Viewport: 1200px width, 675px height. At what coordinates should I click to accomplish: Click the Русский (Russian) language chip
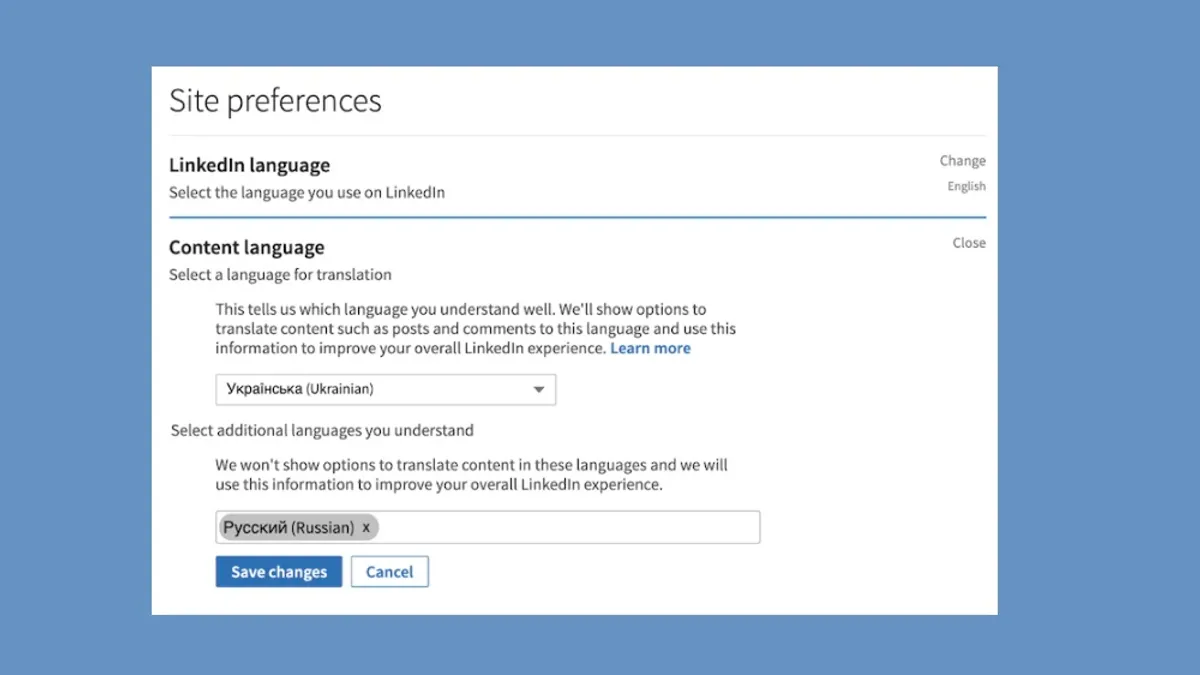pos(298,527)
